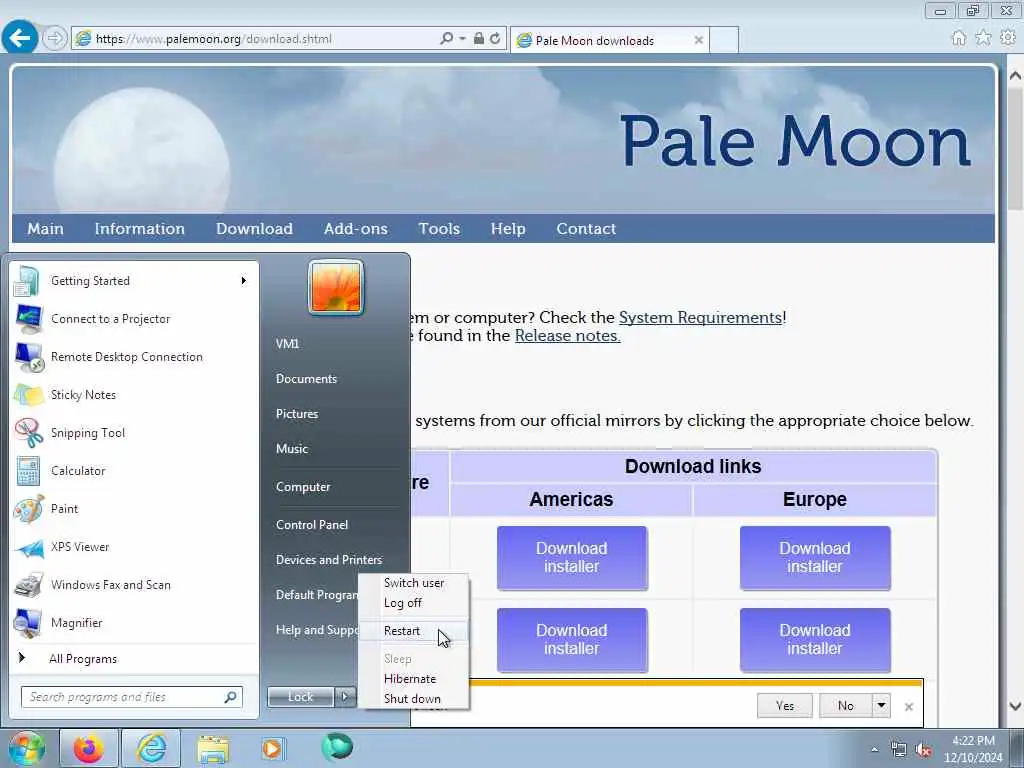Switch to Internet Explorer in the taskbar
The height and width of the screenshot is (768, 1024).
151,748
